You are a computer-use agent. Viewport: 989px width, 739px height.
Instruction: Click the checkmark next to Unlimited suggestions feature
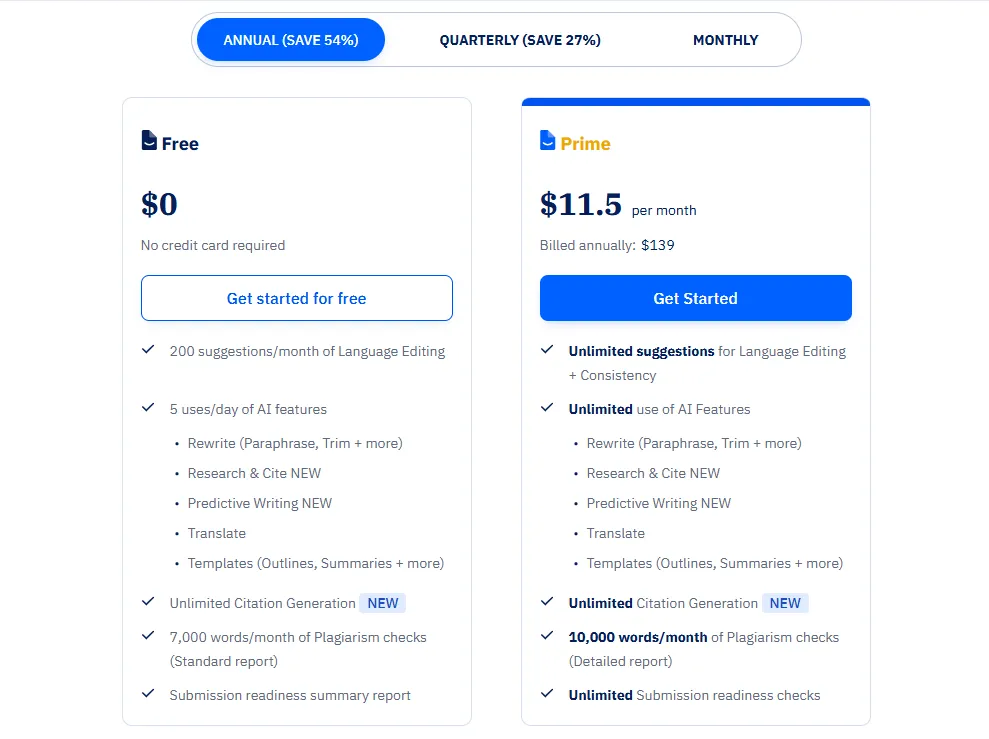coord(546,351)
